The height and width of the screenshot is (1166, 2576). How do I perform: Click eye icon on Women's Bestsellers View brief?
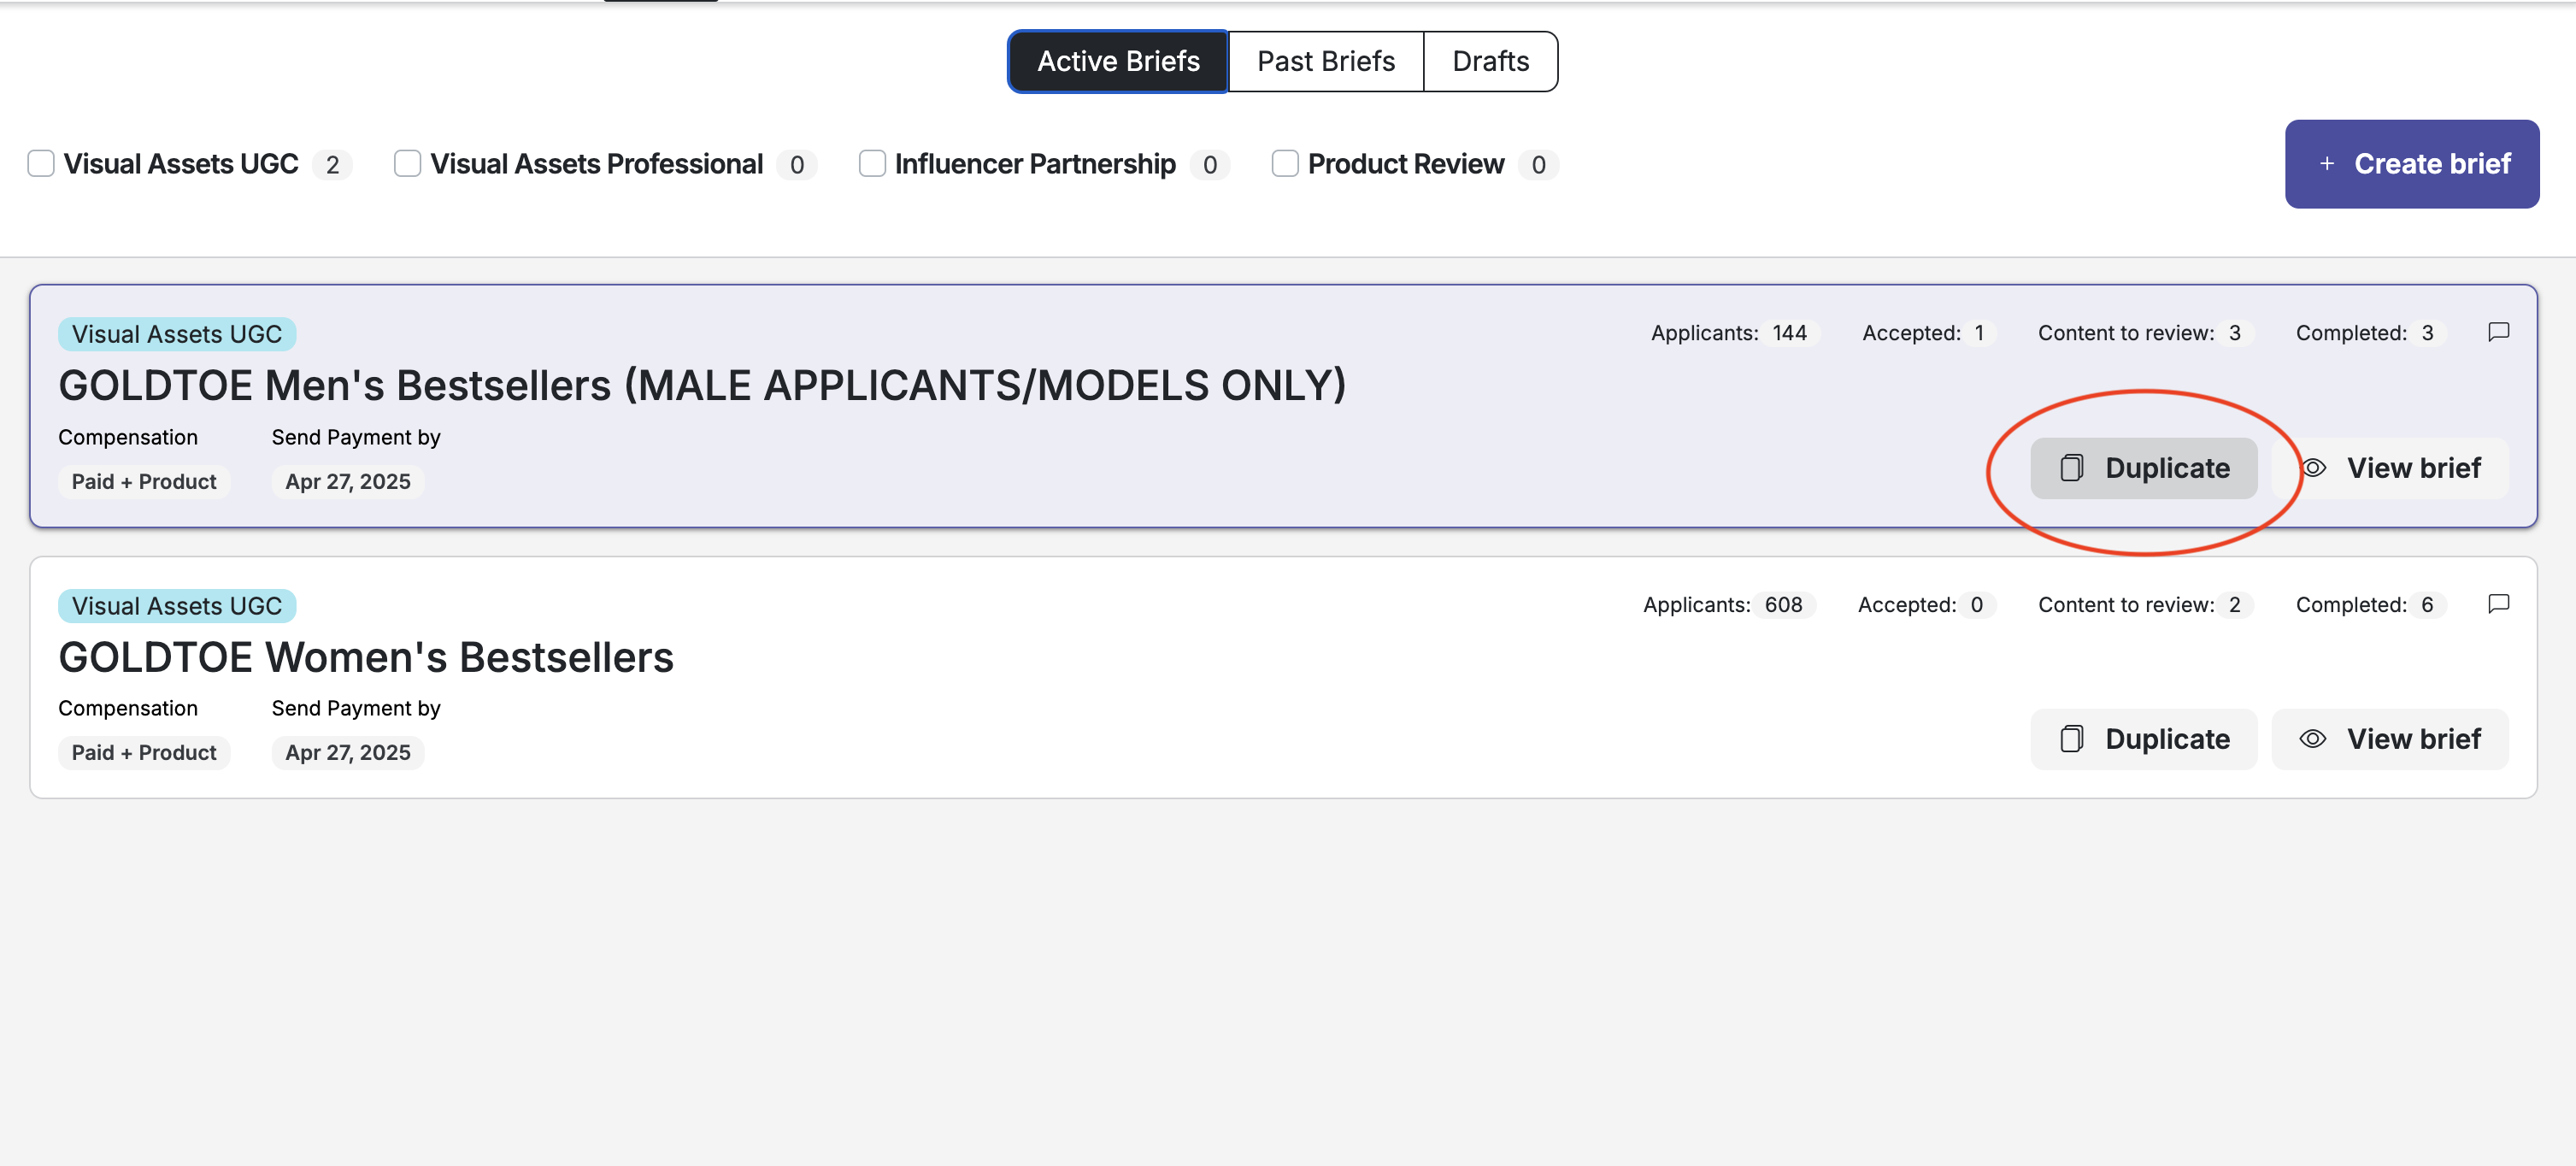2312,739
